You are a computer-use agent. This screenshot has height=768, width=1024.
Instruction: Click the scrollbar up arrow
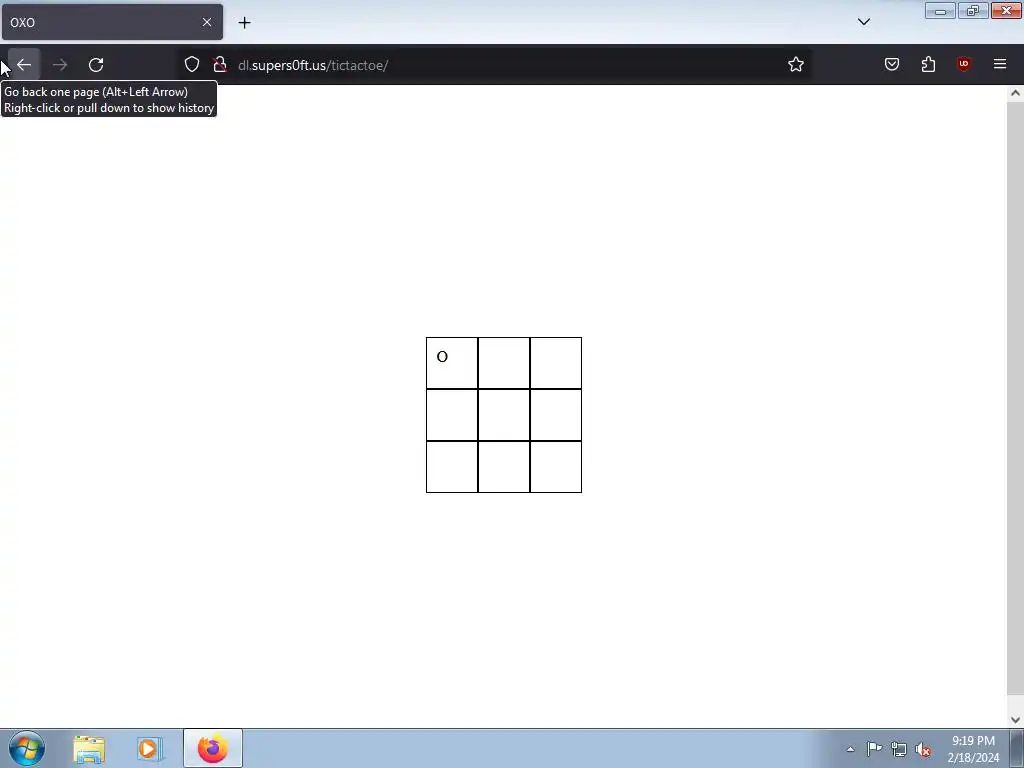tap(1015, 93)
